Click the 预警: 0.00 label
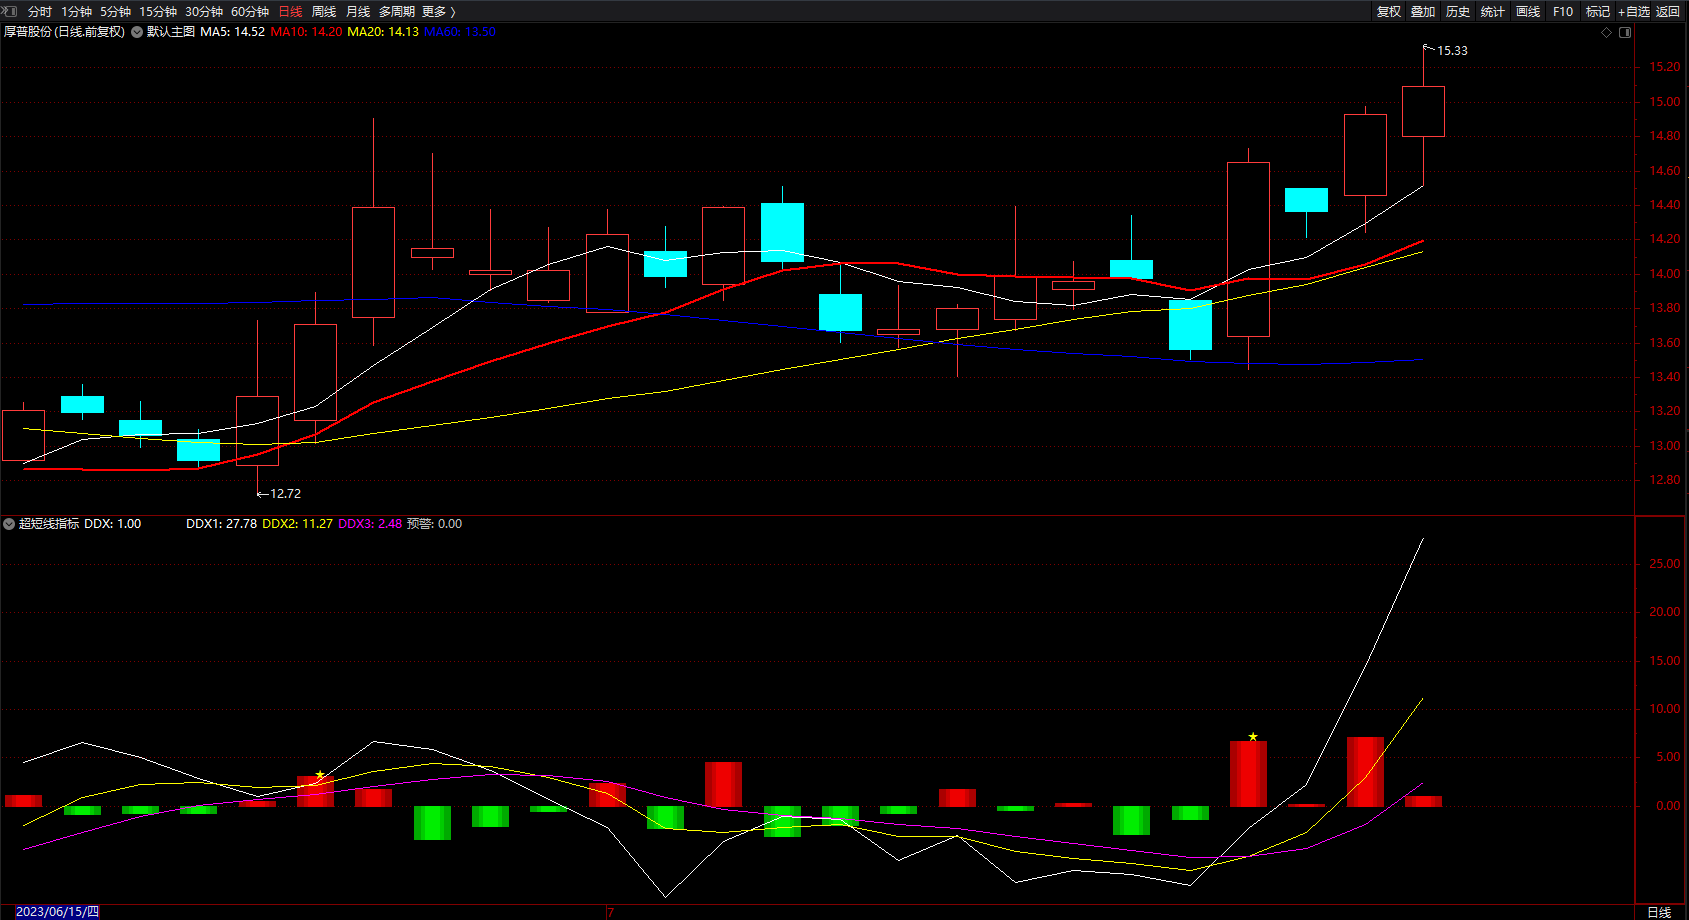 click(x=434, y=524)
